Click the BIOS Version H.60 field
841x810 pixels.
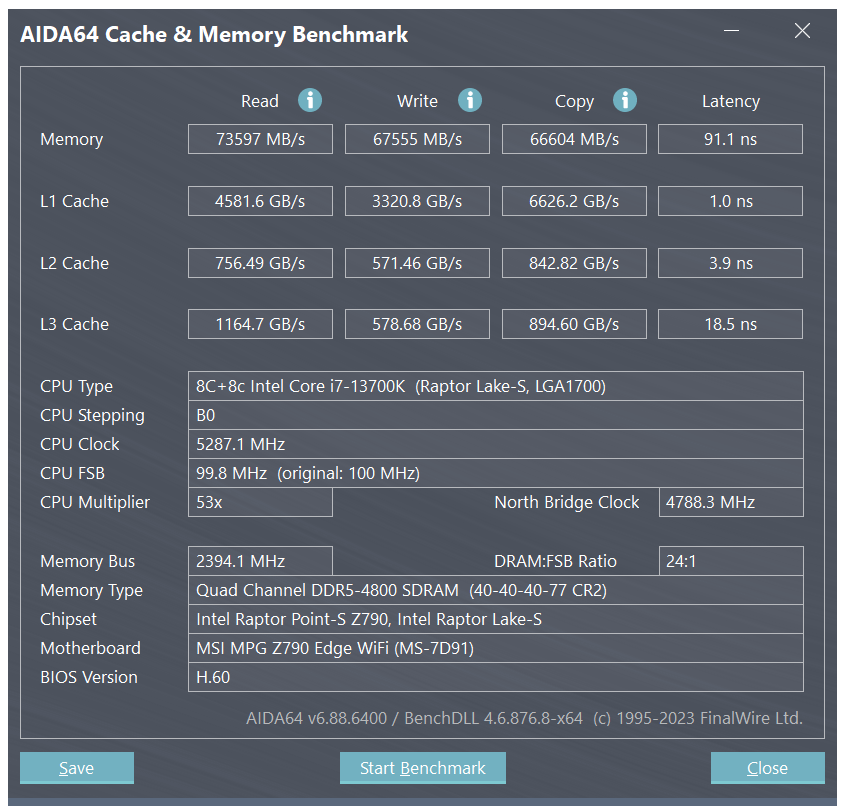tap(496, 677)
